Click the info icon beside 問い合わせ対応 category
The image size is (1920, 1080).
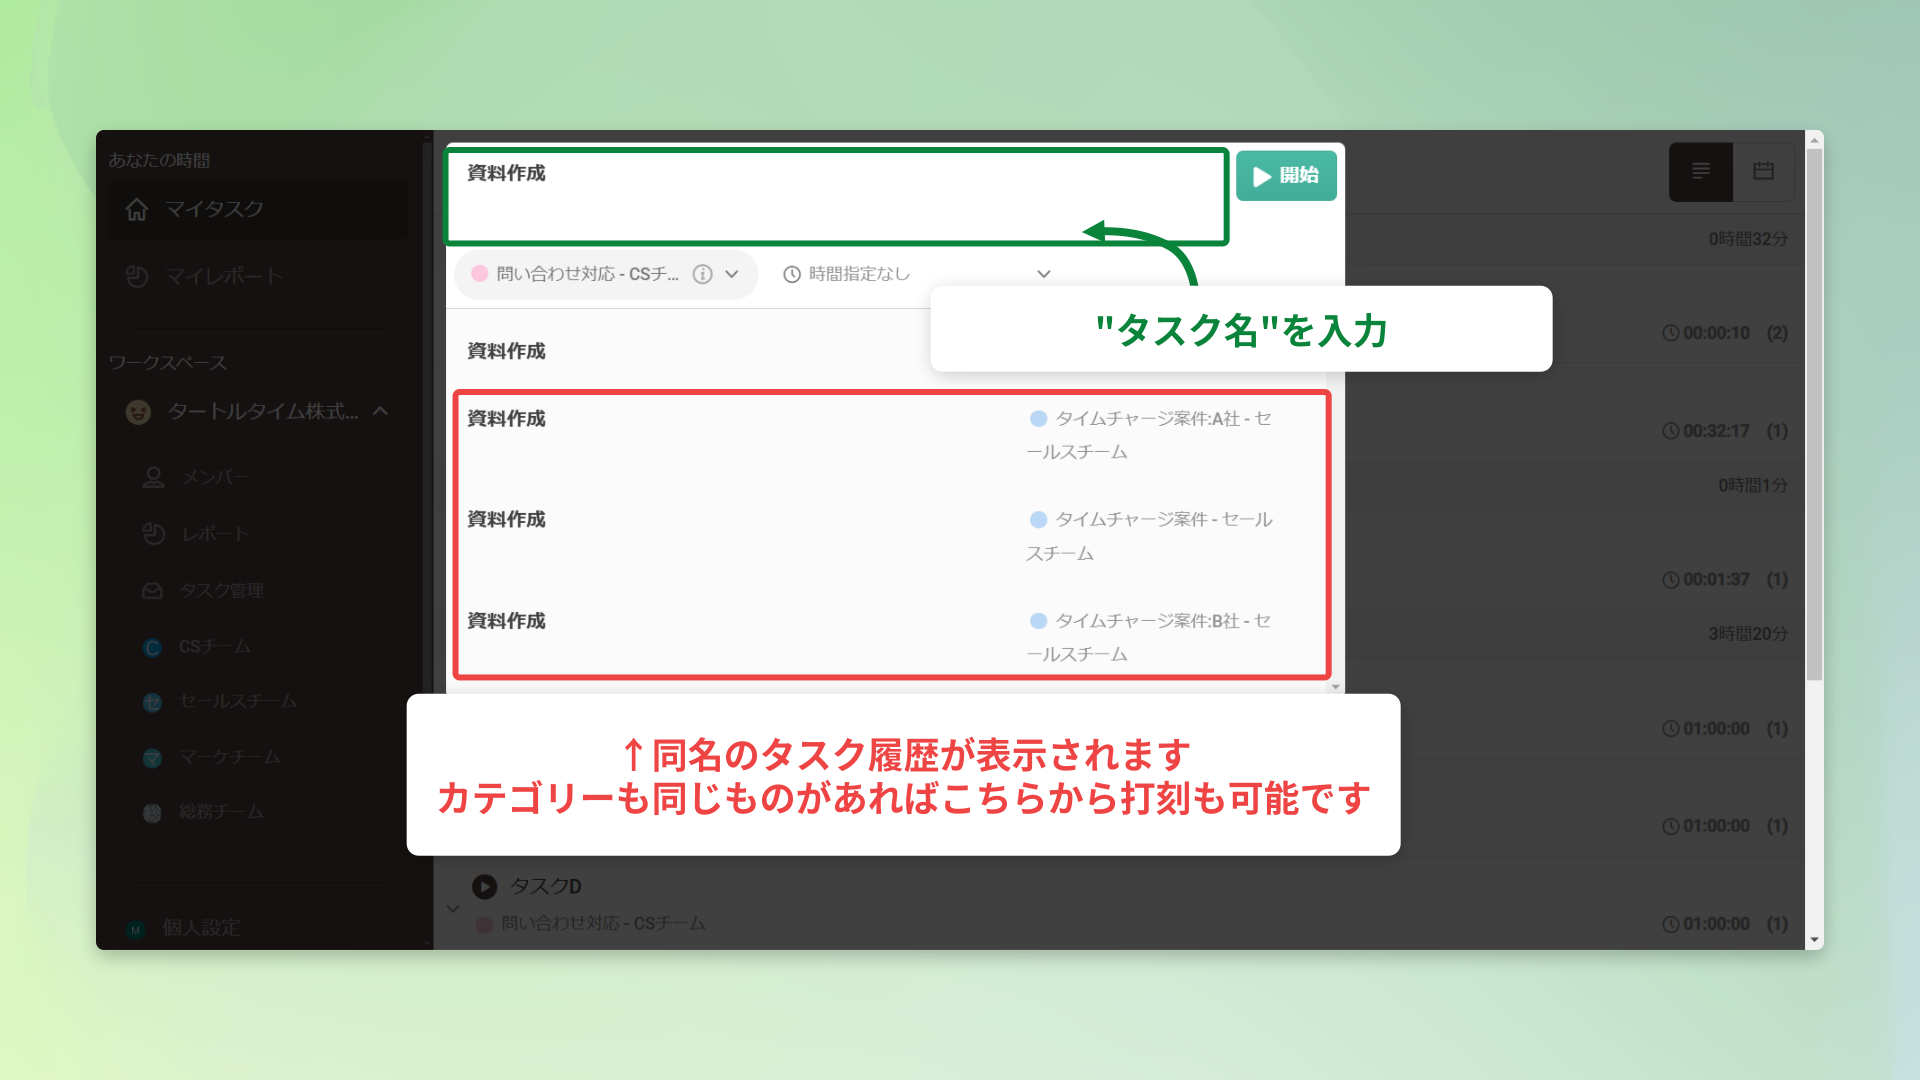pos(703,274)
